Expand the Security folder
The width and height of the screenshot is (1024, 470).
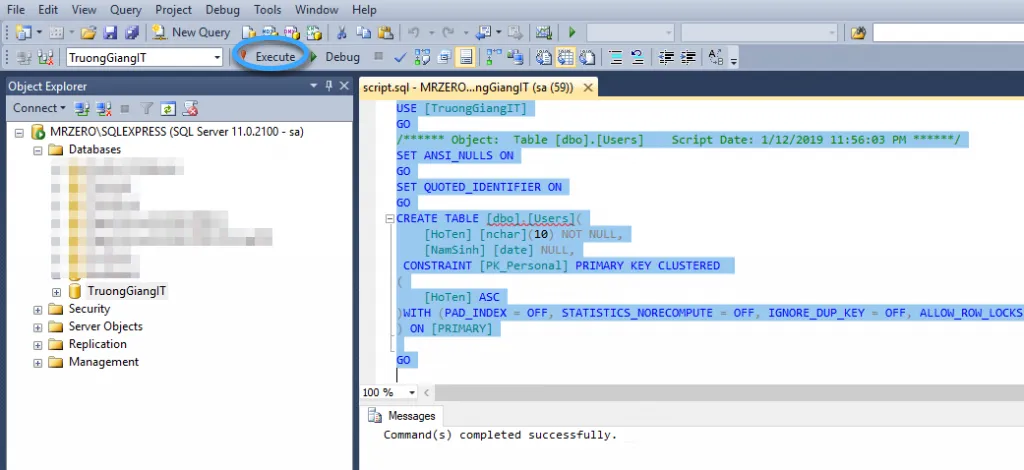coord(37,309)
